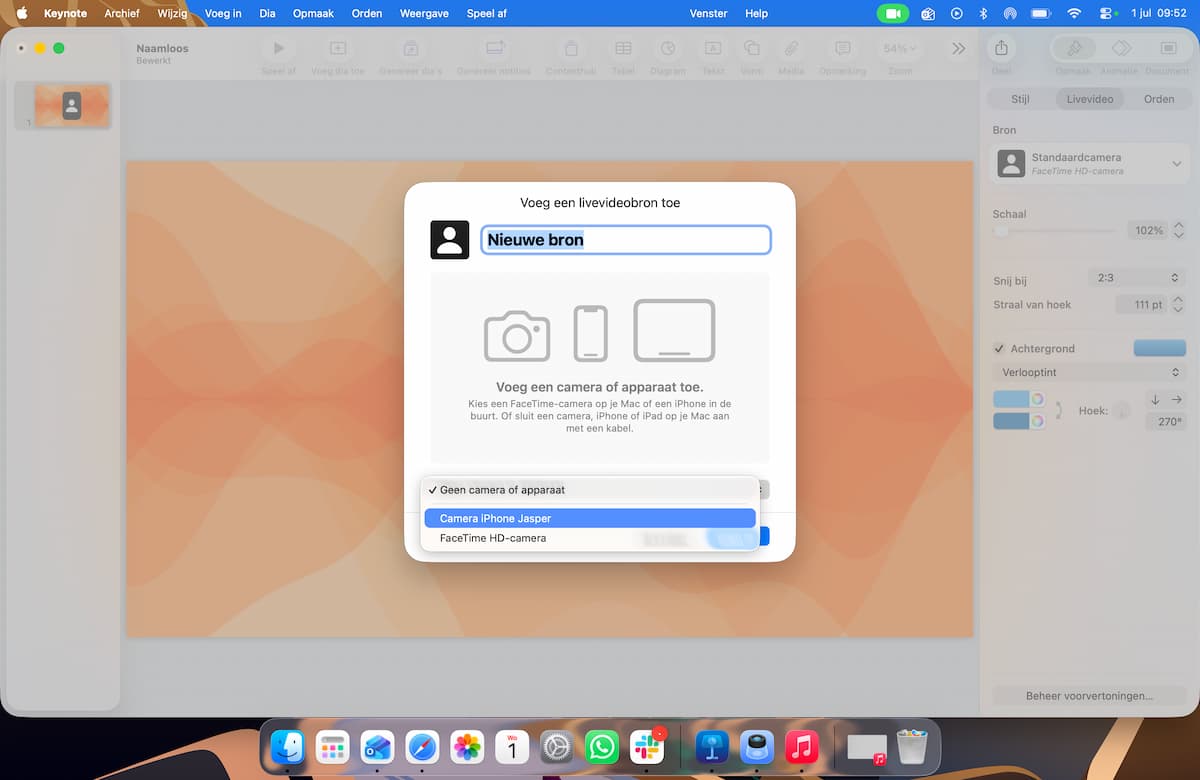Open Keynote from the Dock

[x=712, y=747]
